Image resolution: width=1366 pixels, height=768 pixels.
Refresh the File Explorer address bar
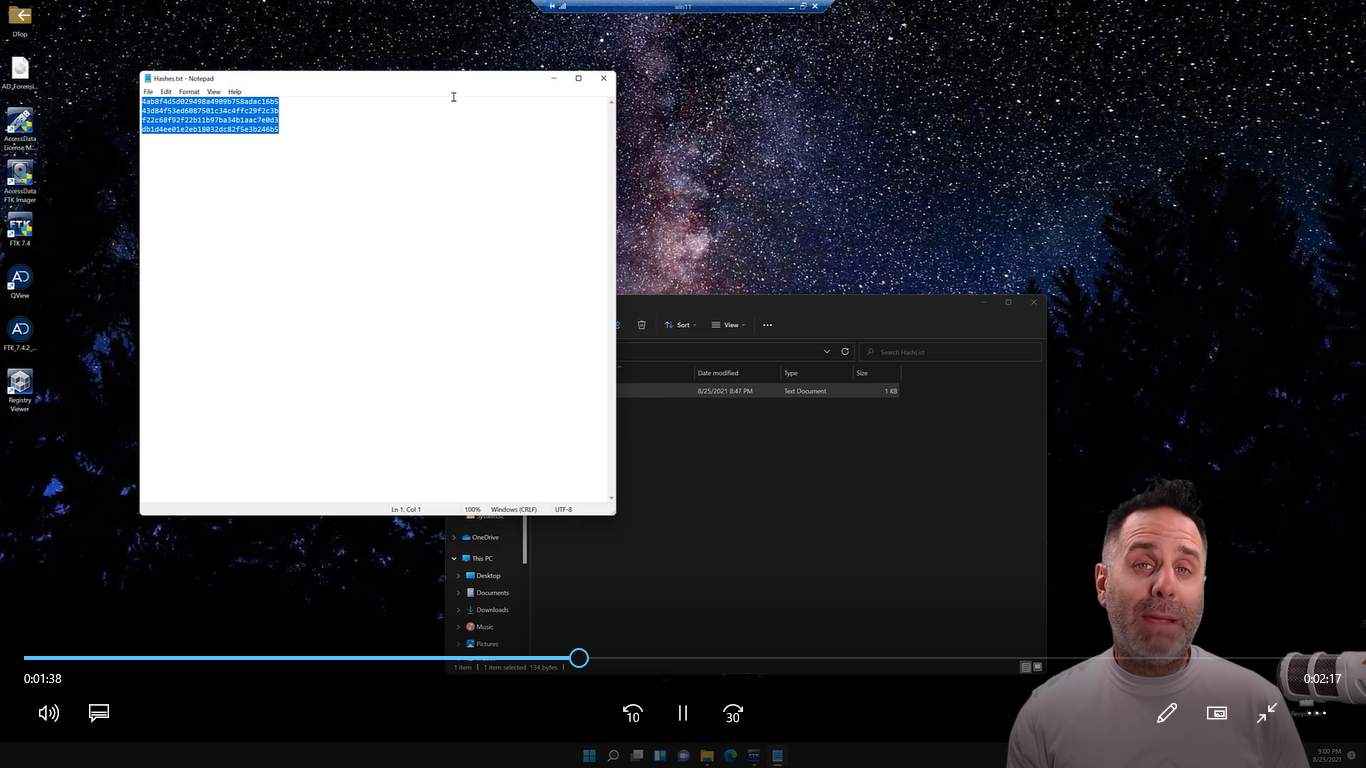[x=845, y=352]
